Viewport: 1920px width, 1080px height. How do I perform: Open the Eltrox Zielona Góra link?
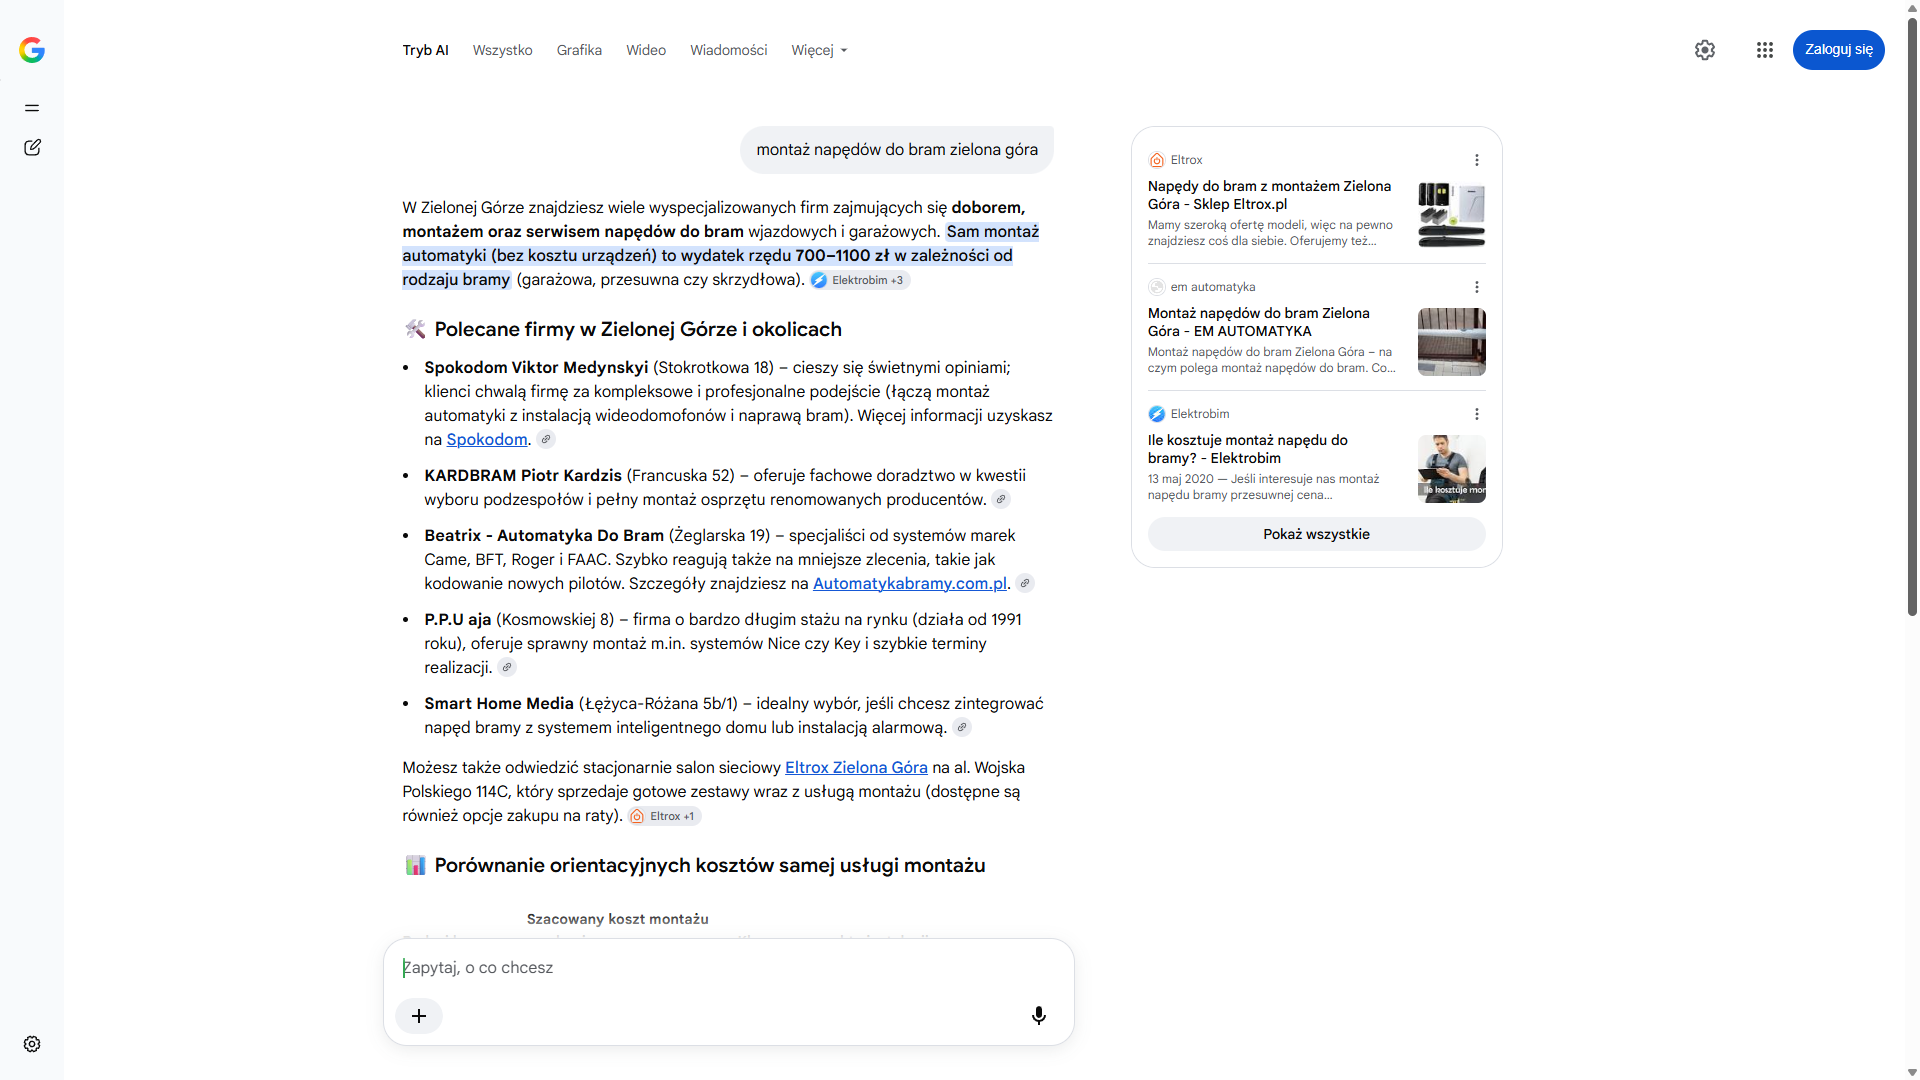(856, 767)
